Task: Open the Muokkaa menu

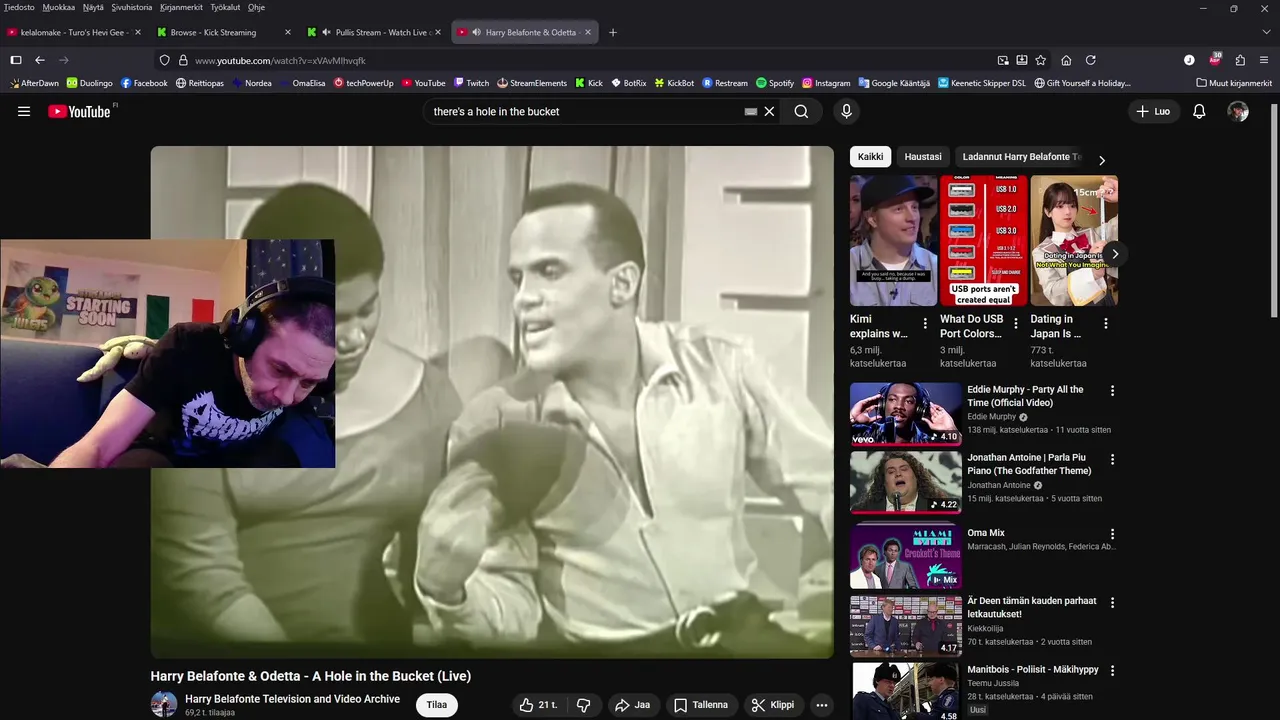Action: [59, 7]
